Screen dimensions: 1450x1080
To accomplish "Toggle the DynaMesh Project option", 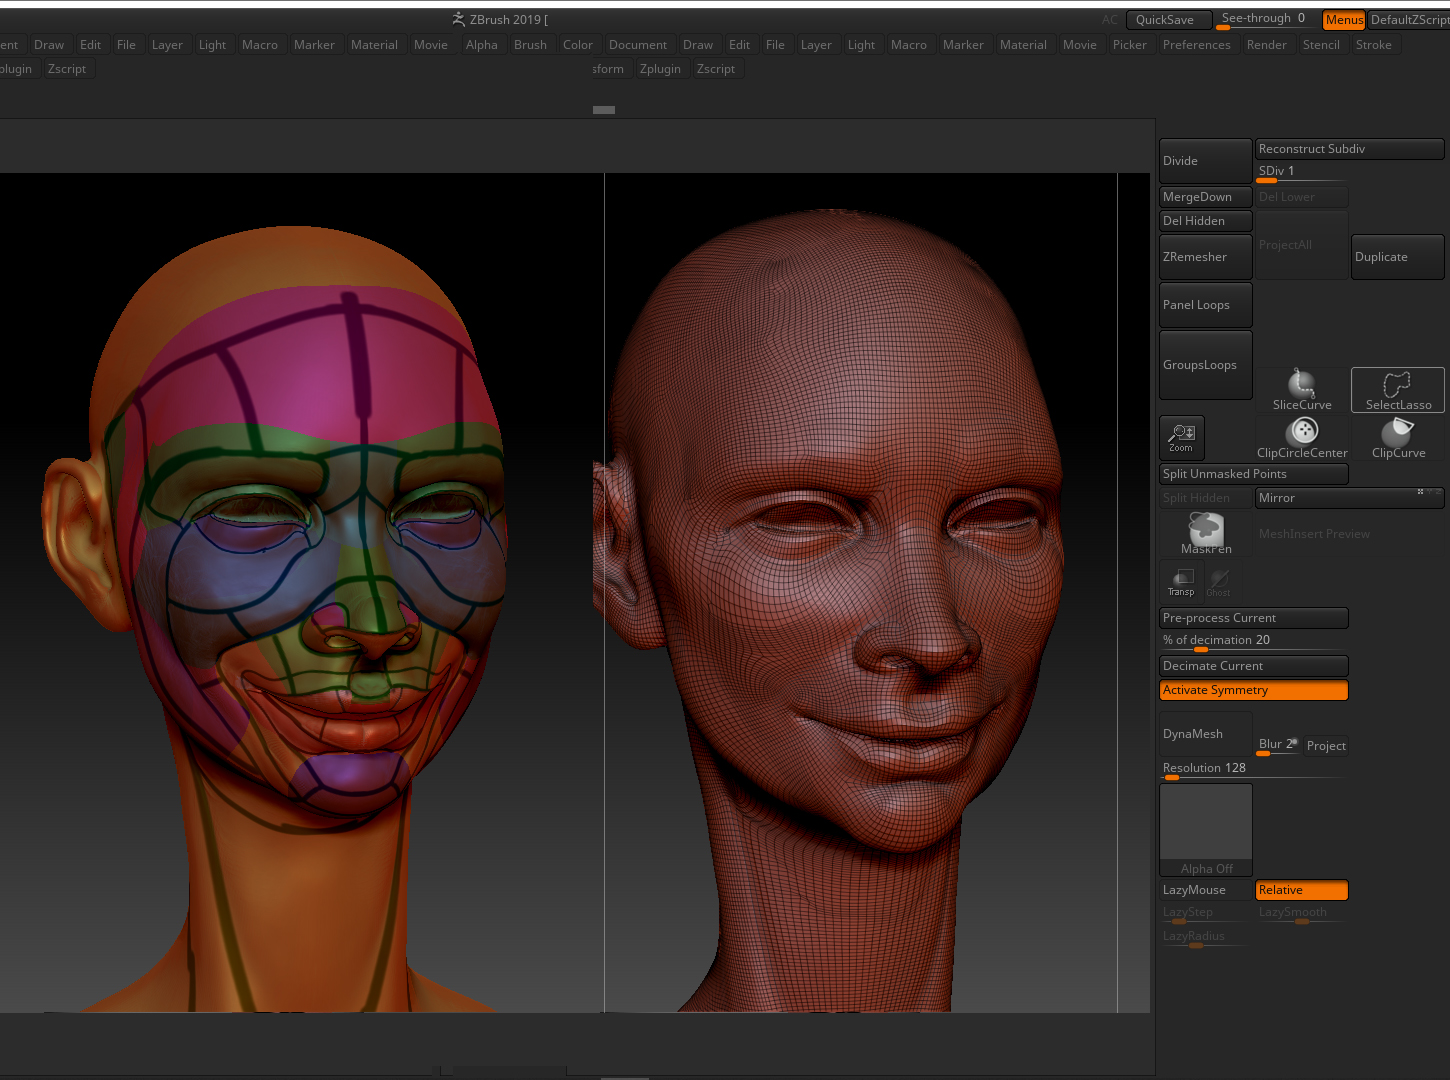I will pos(1326,746).
